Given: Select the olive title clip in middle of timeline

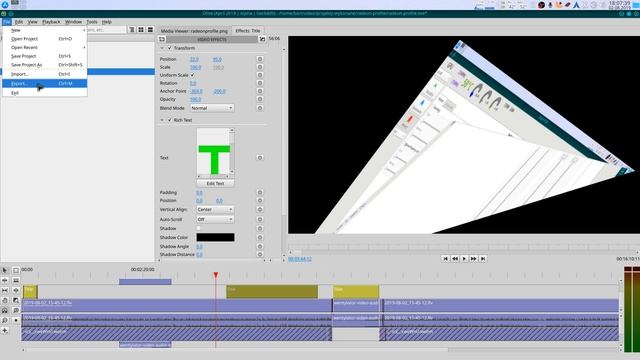Looking at the screenshot, I should tap(272, 291).
